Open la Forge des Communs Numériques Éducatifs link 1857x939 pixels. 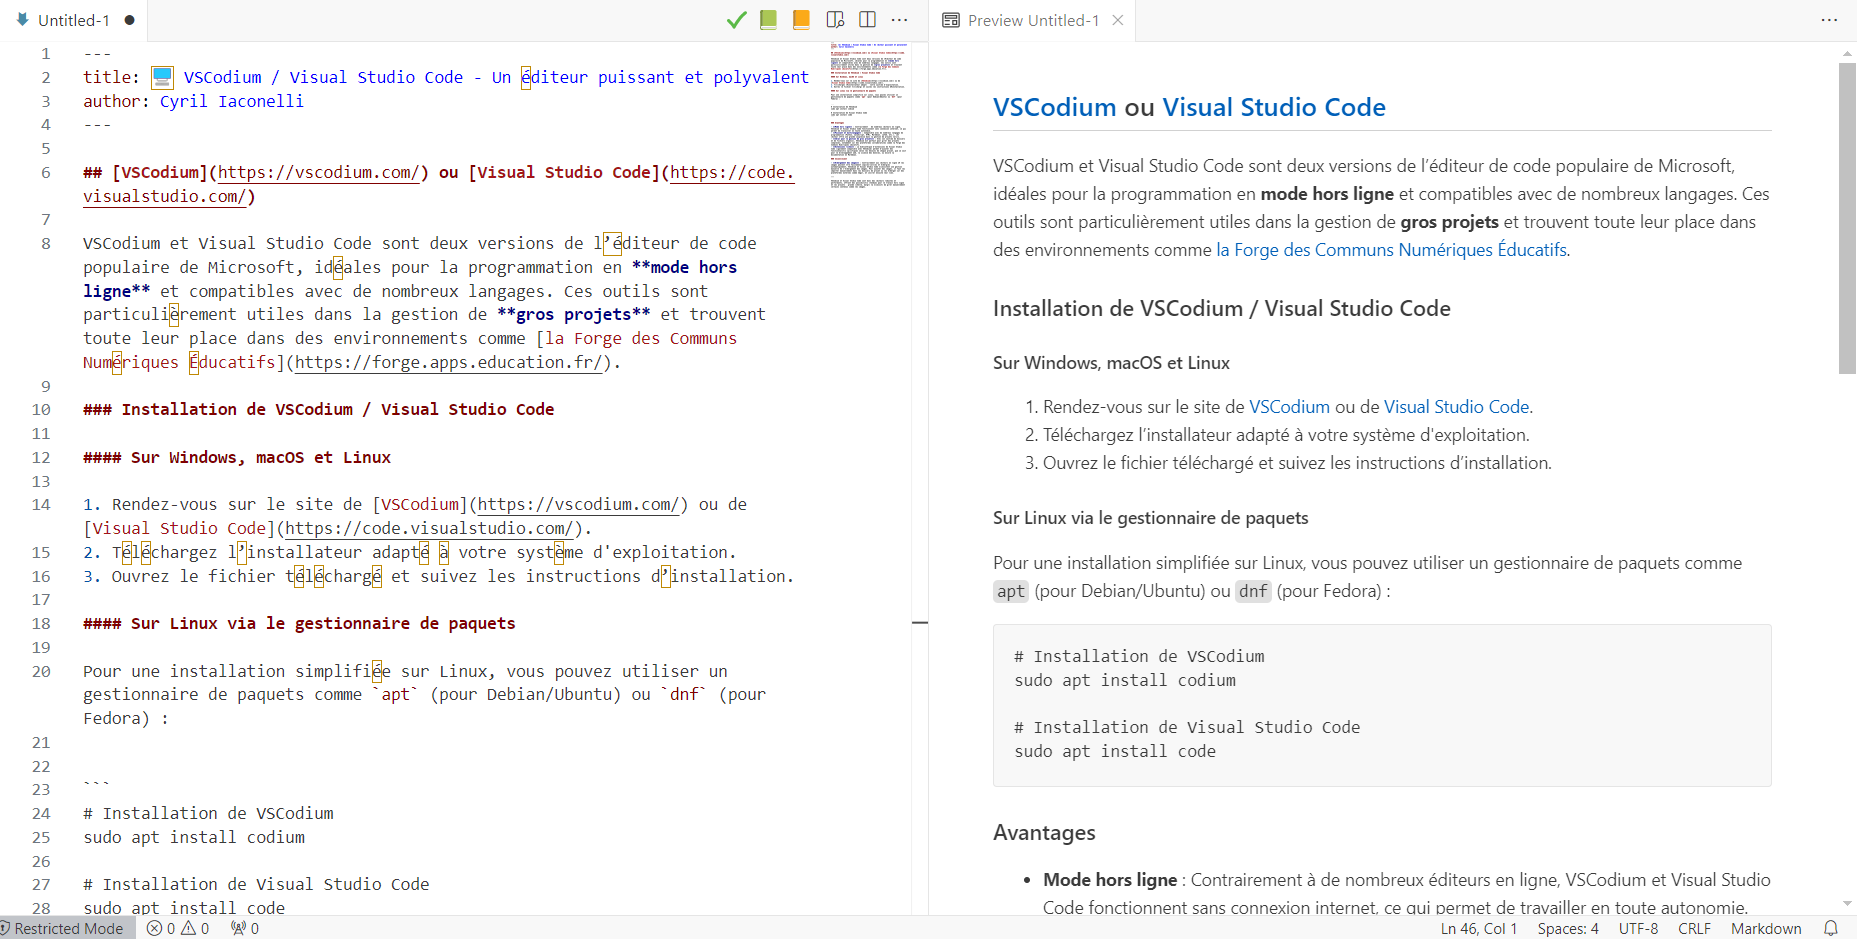[1391, 250]
